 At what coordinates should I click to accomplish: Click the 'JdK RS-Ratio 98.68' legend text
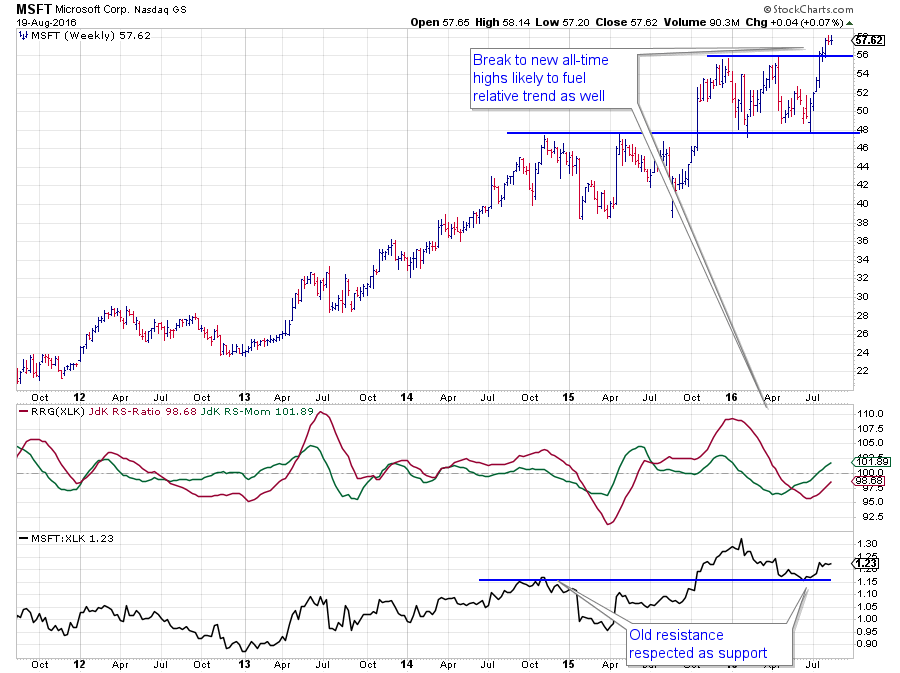click(142, 411)
